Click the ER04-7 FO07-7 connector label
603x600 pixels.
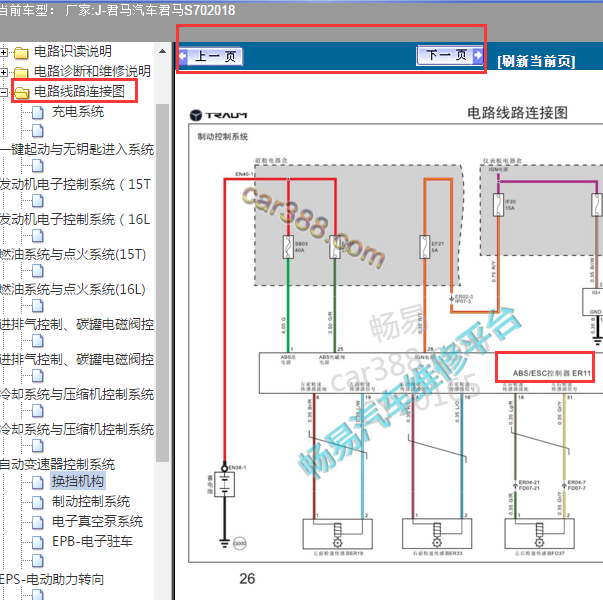[x=577, y=485]
